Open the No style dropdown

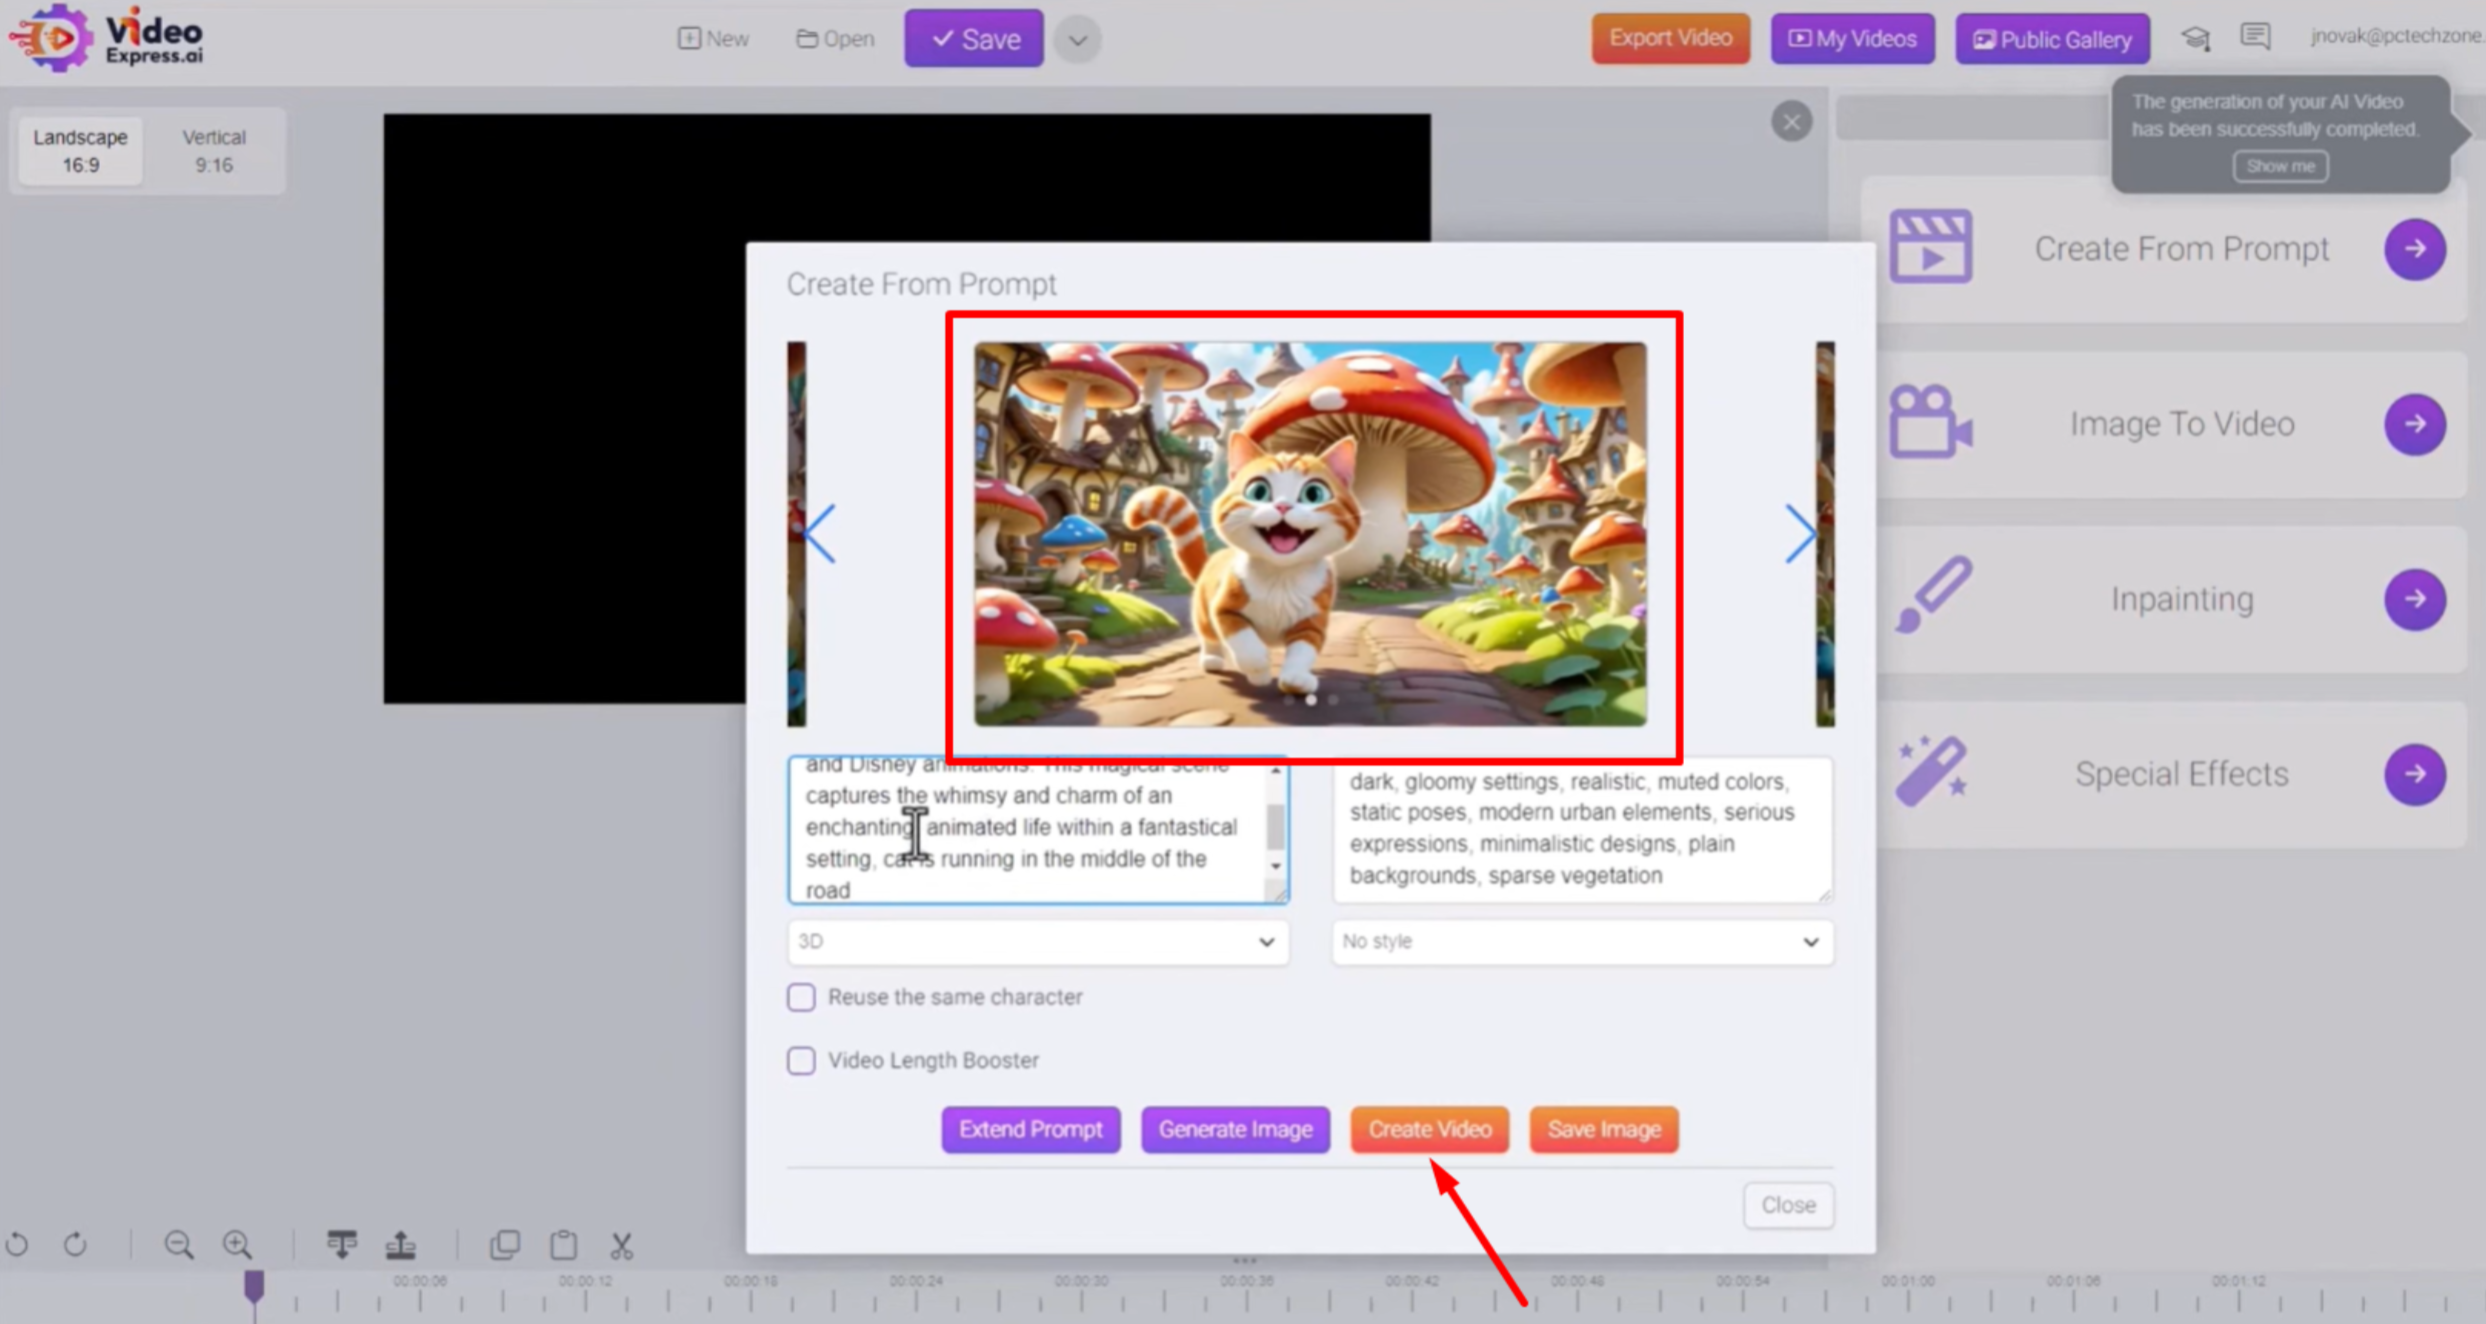(1582, 941)
